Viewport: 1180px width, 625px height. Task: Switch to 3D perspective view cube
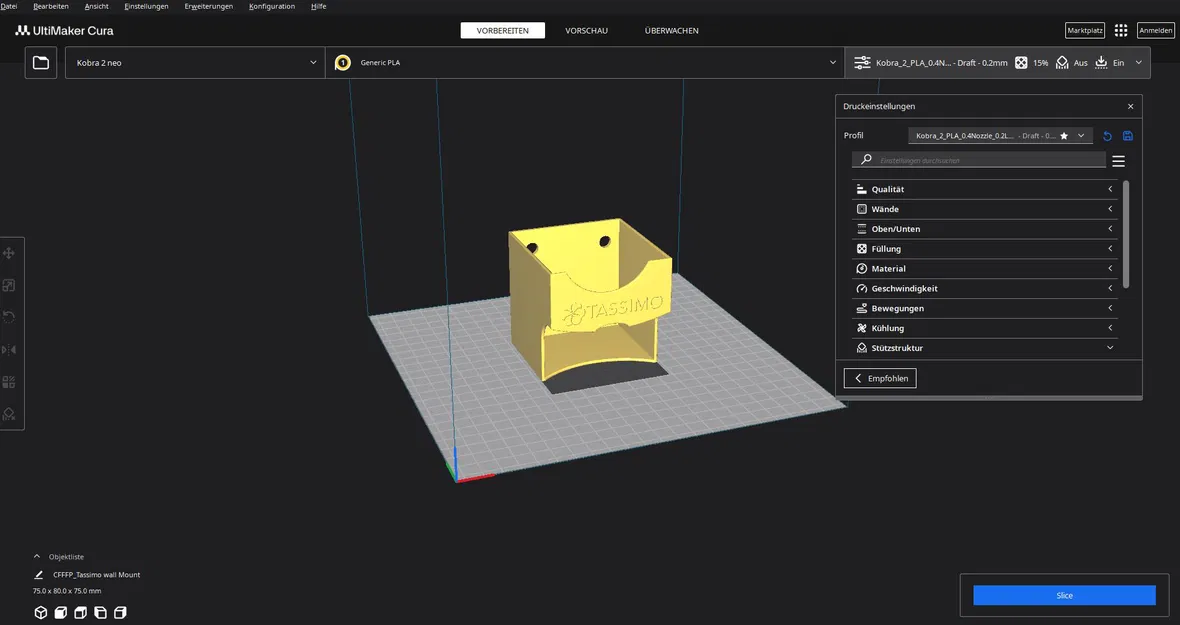click(41, 612)
